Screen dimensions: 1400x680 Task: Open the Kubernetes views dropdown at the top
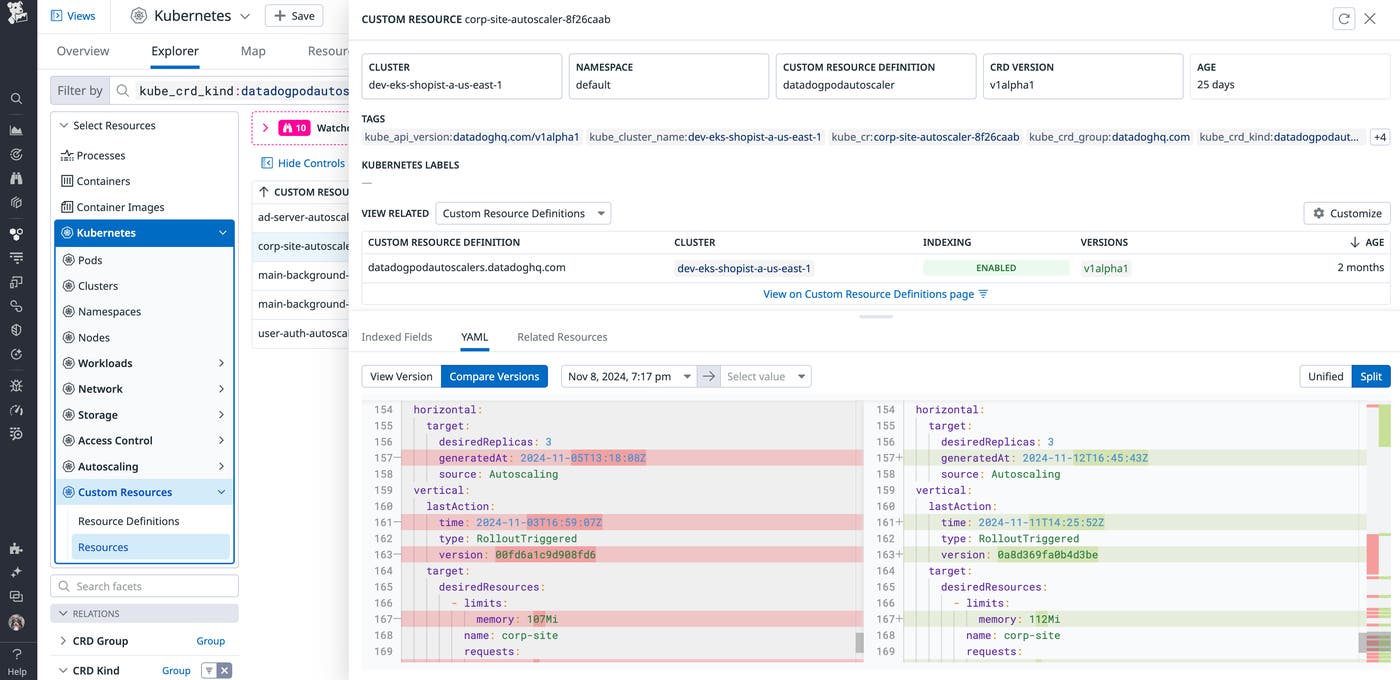tap(244, 15)
